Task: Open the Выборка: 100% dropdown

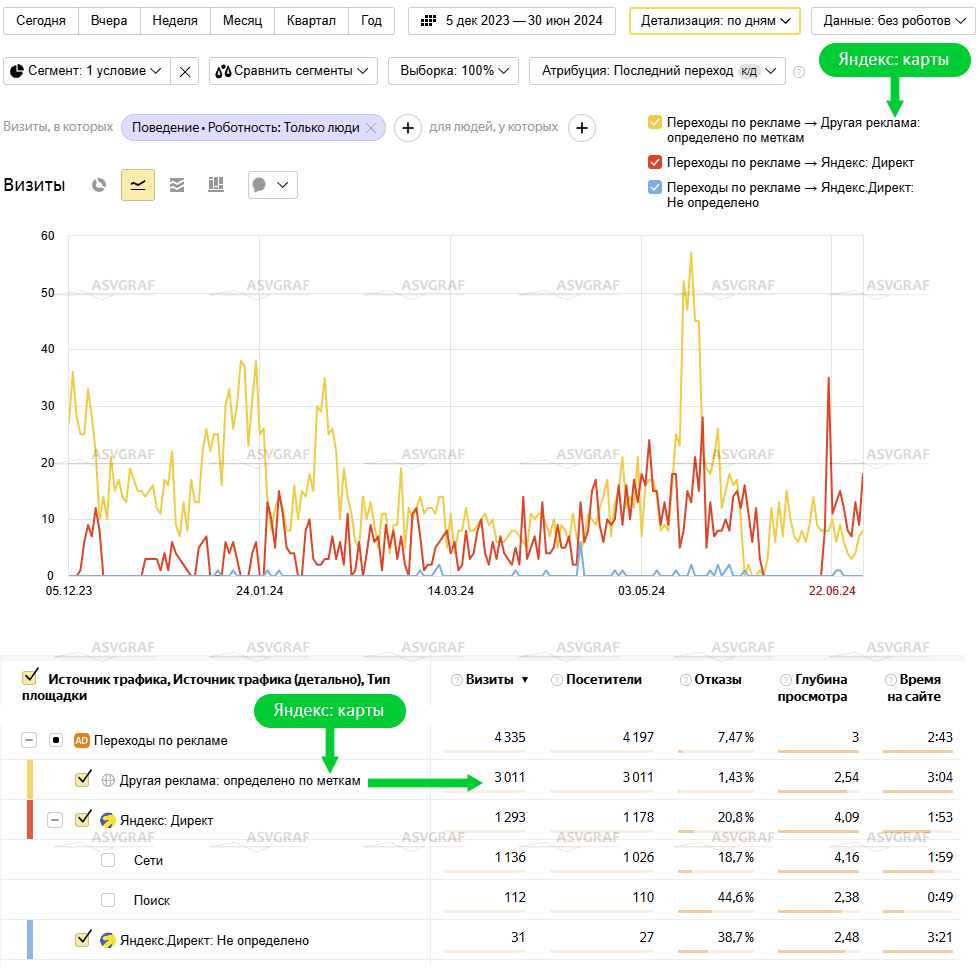Action: (454, 71)
